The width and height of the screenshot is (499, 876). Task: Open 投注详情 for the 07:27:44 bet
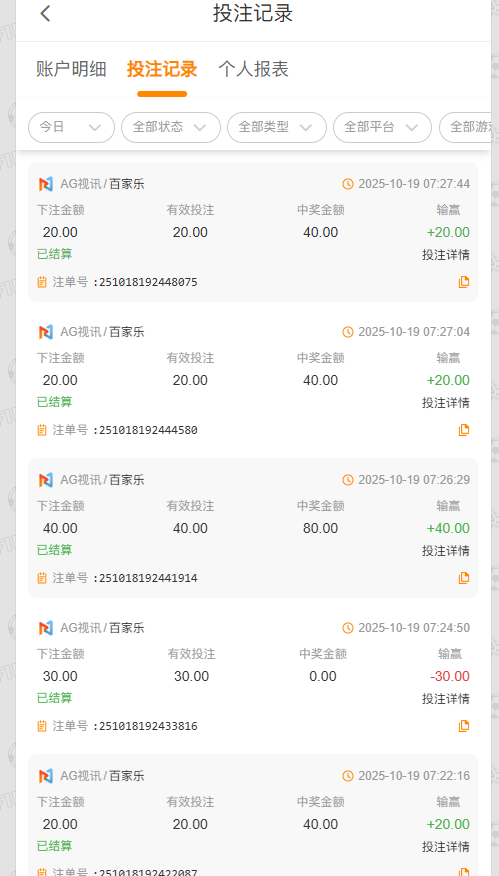[x=445, y=255]
